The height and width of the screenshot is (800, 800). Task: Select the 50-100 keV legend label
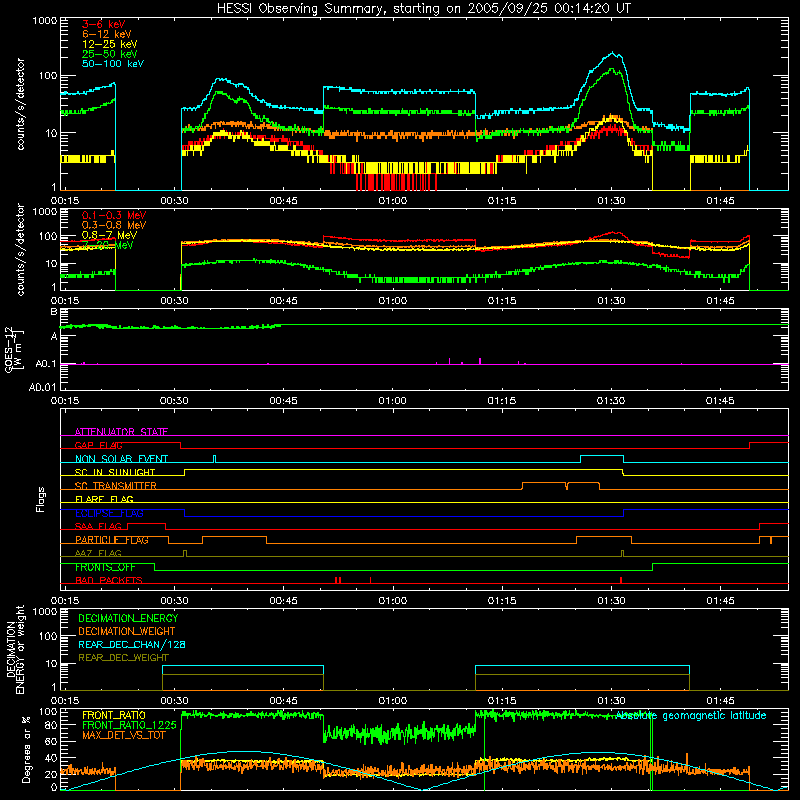113,64
